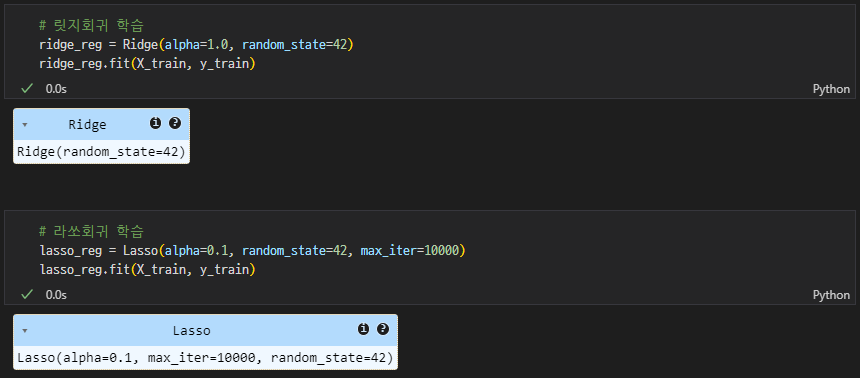860x378 pixels.
Task: Click the Lasso estimator info "i" icon
Action: tap(363, 329)
